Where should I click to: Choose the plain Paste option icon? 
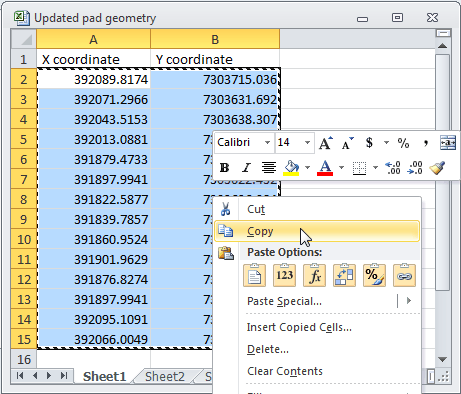point(254,275)
